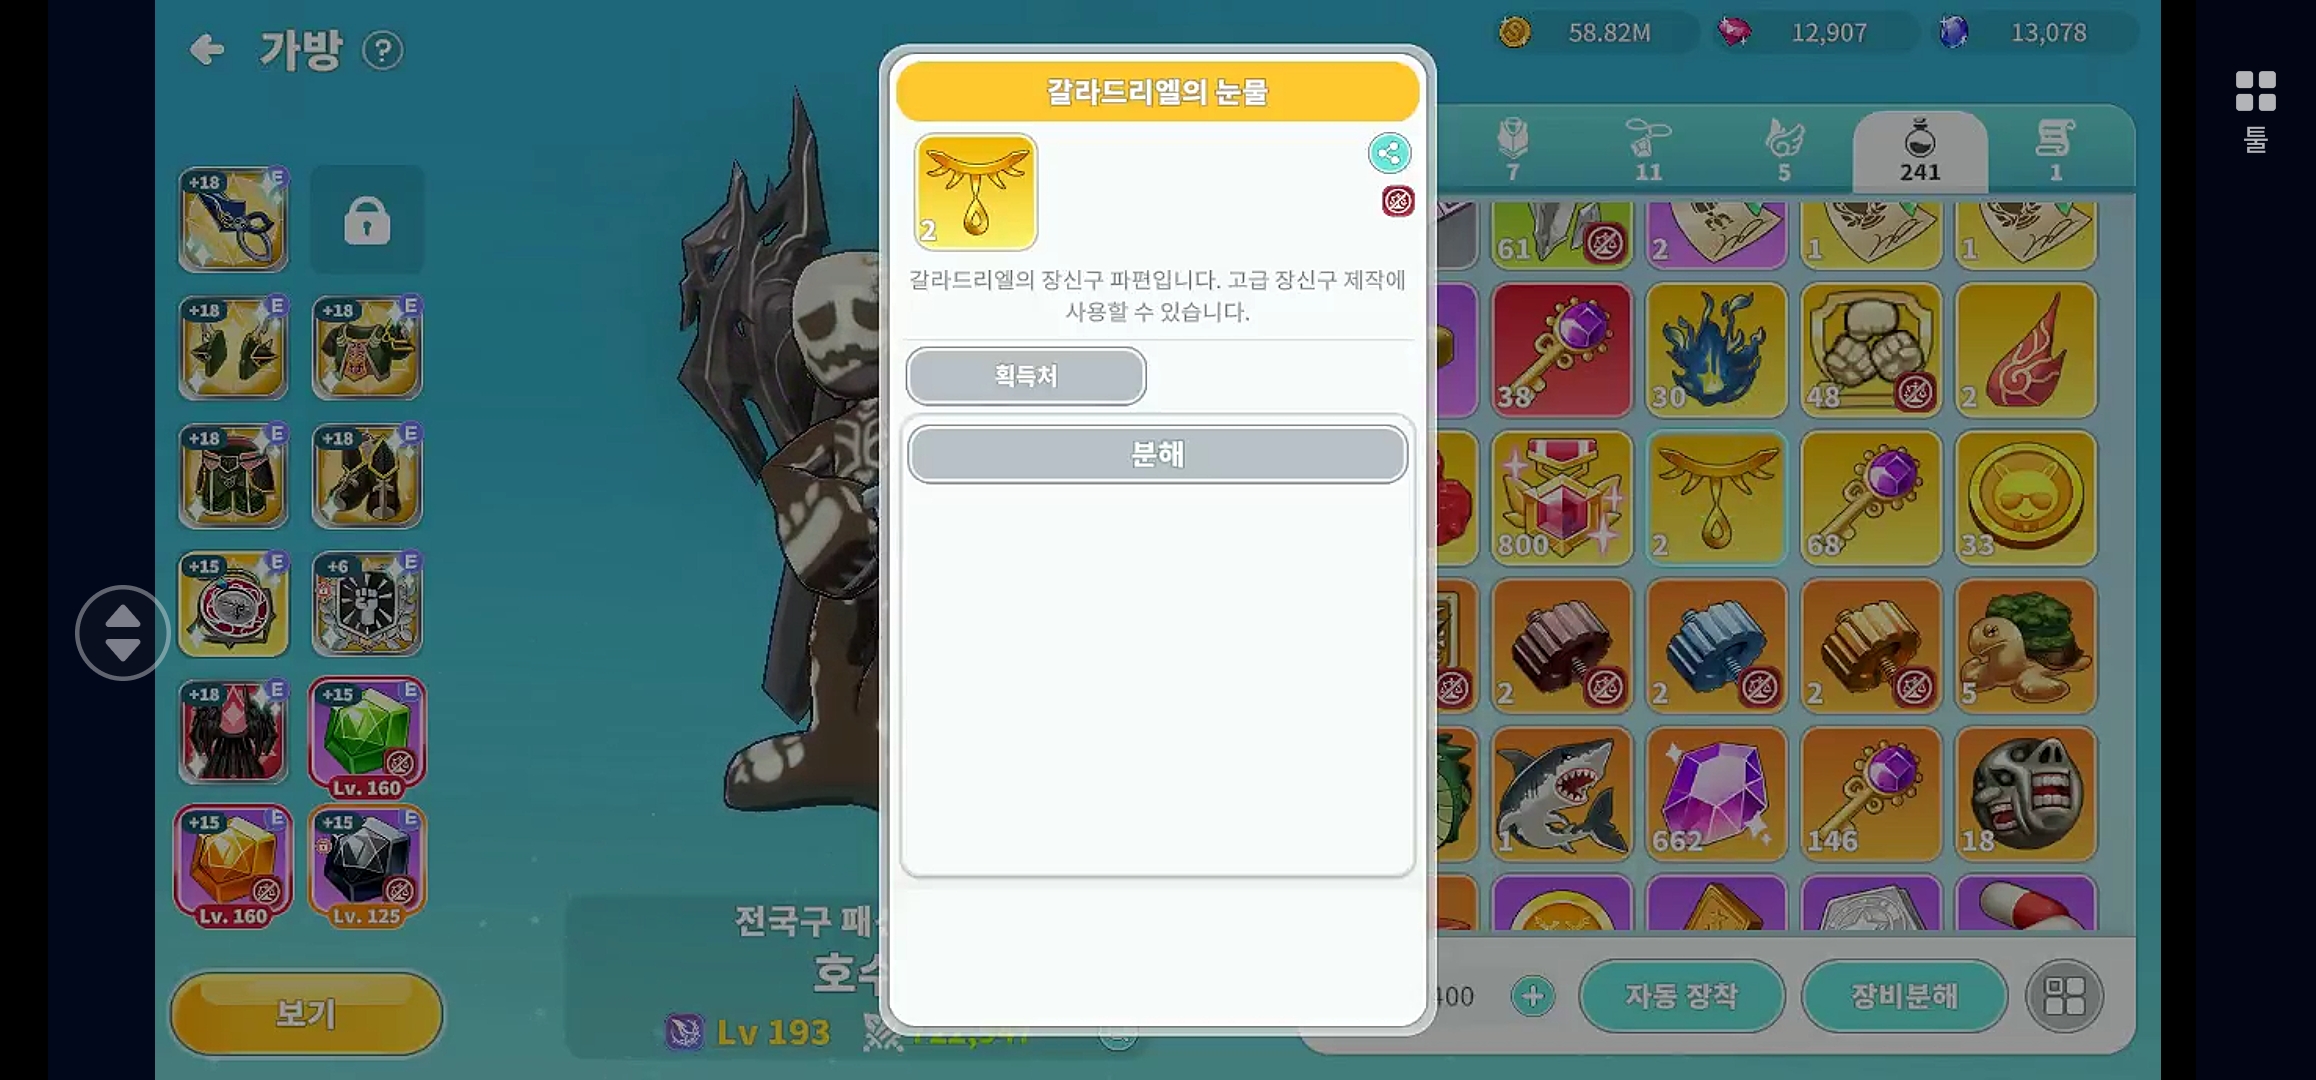Switch to the scroll tab with 1

pyautogui.click(x=2055, y=152)
